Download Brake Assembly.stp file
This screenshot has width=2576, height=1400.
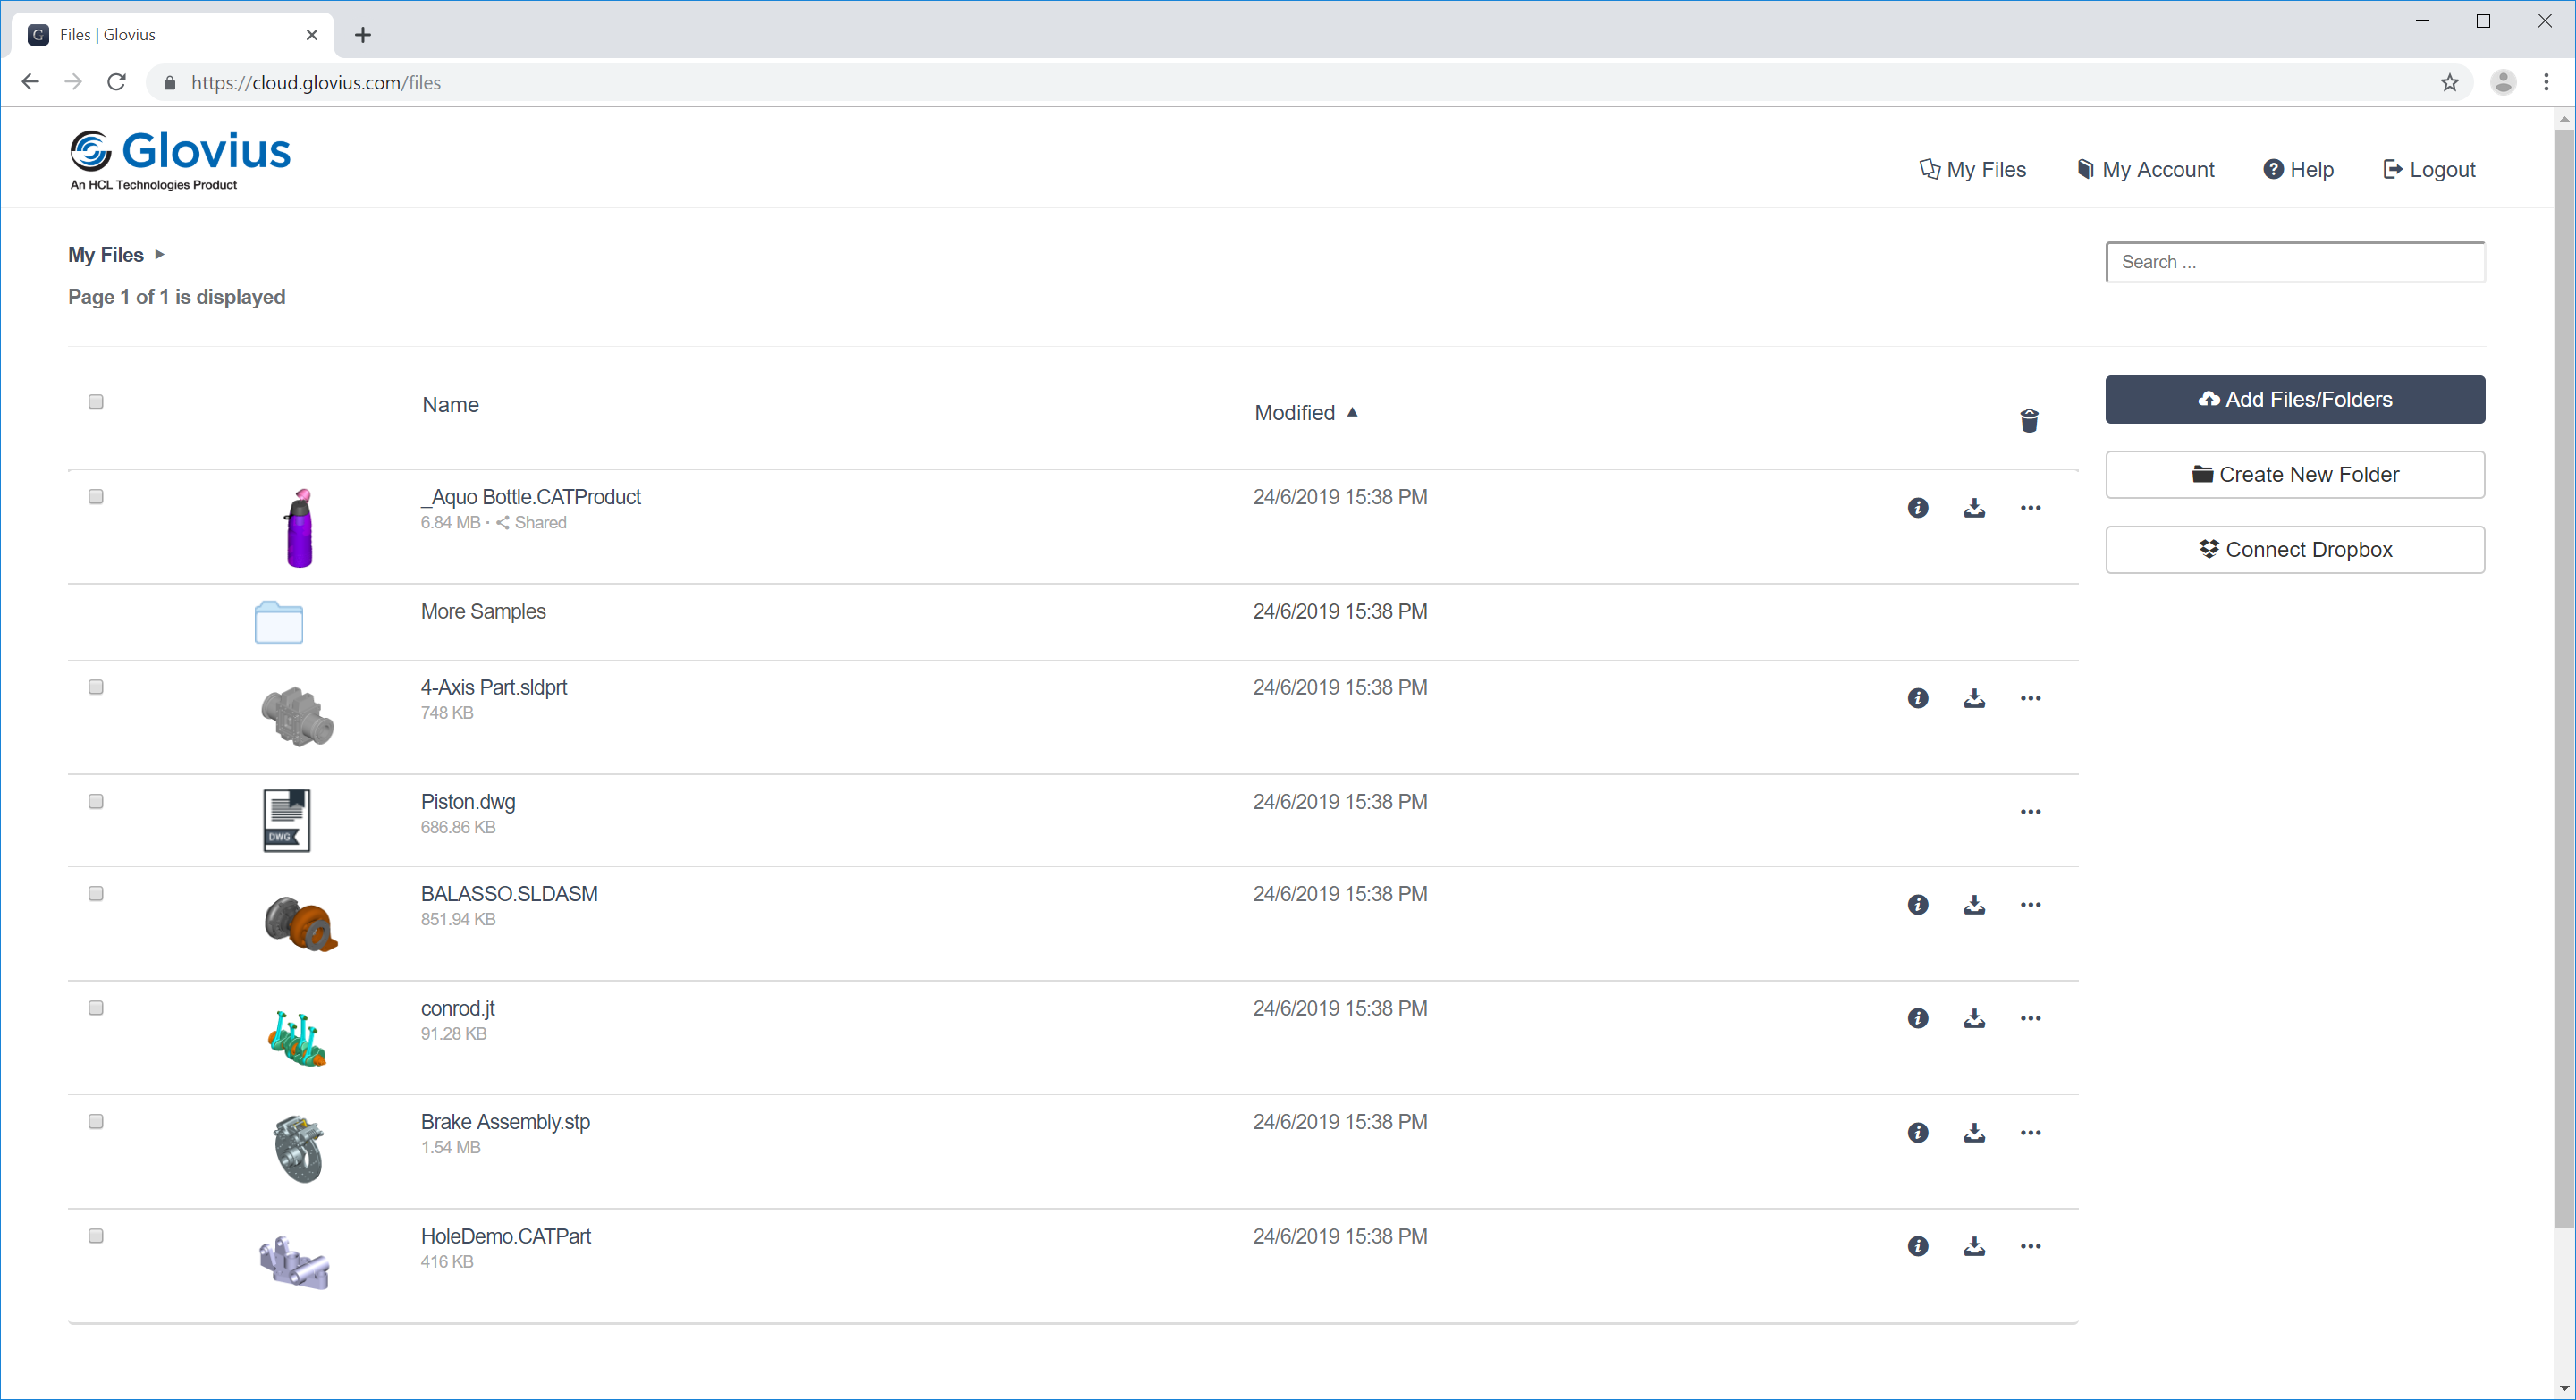1974,1133
